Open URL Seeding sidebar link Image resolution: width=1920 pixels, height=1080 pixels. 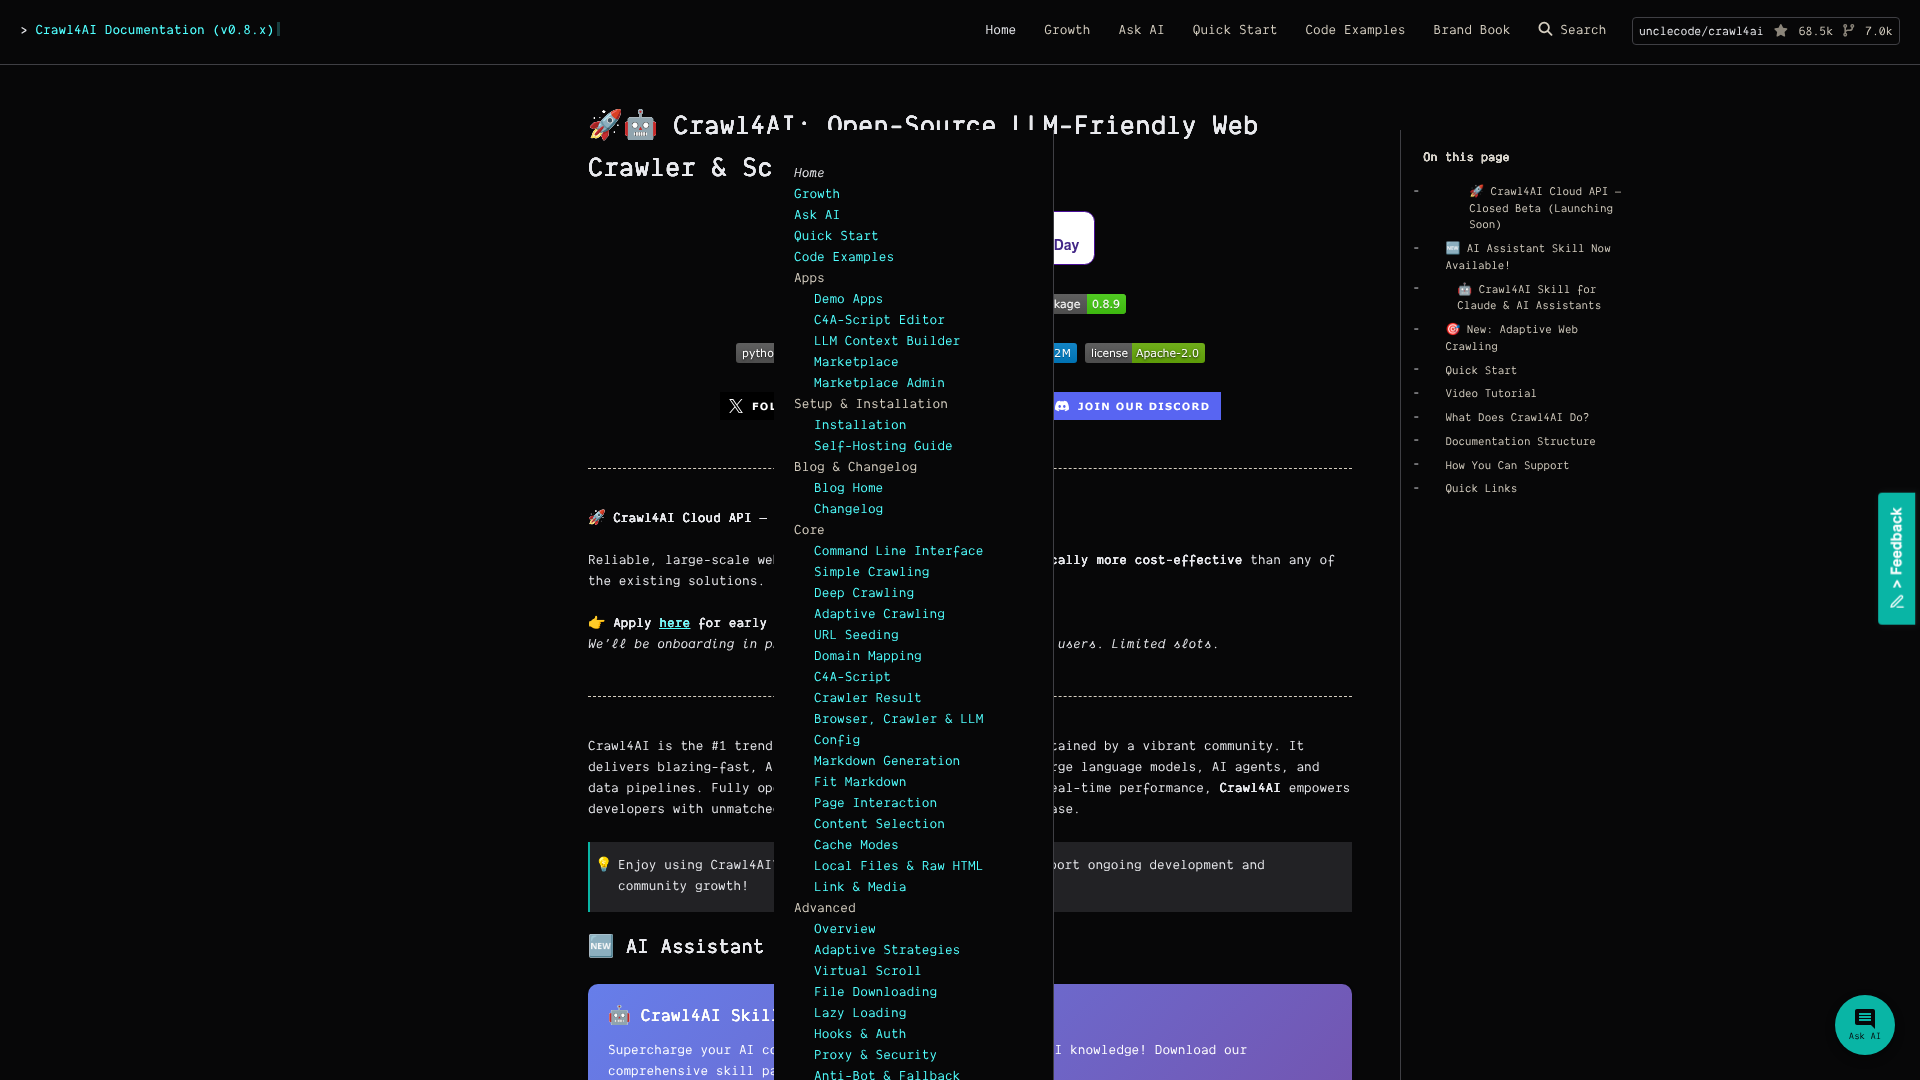point(856,635)
